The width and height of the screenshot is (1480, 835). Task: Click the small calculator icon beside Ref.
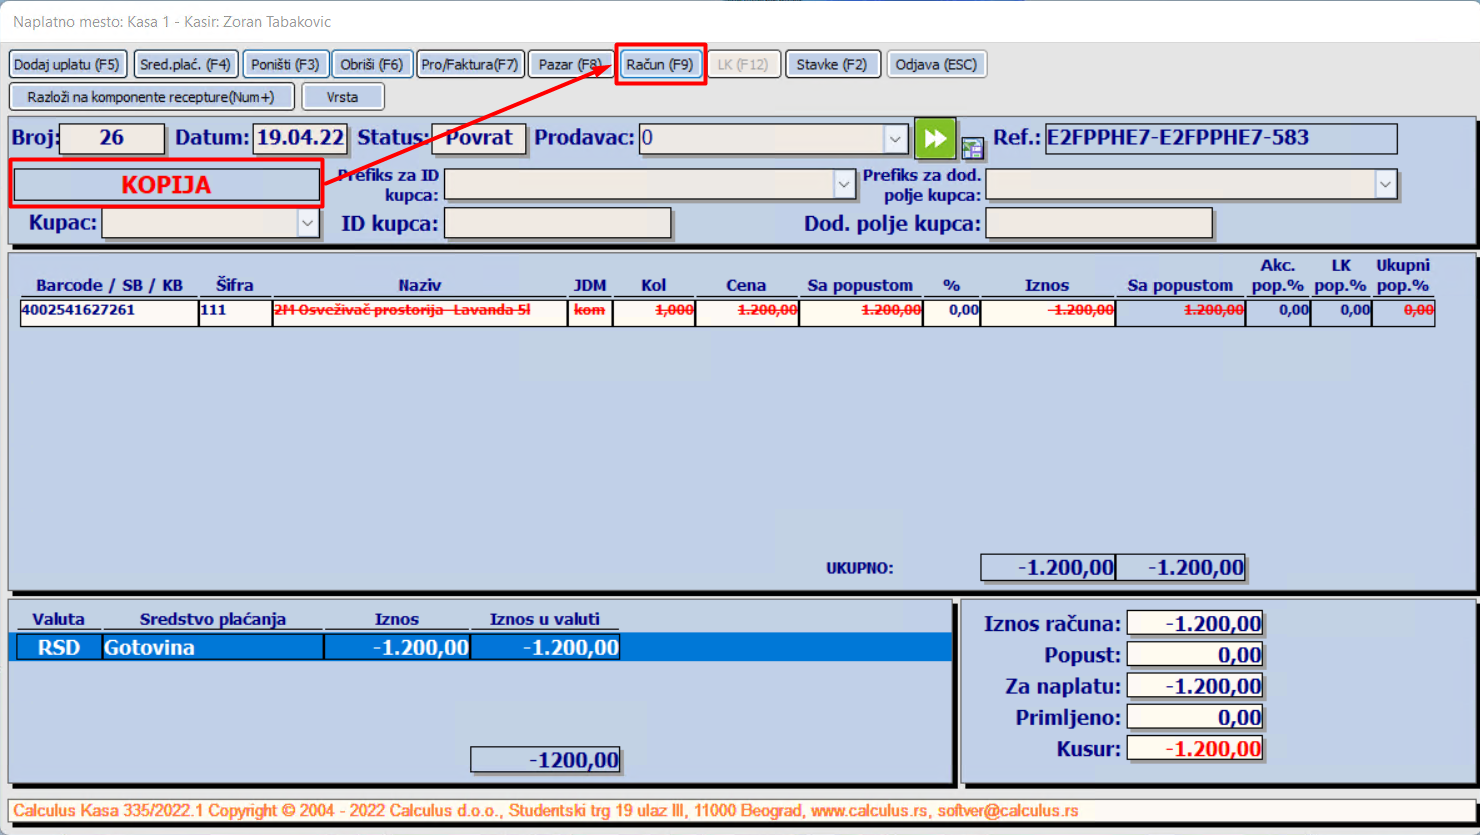(972, 149)
